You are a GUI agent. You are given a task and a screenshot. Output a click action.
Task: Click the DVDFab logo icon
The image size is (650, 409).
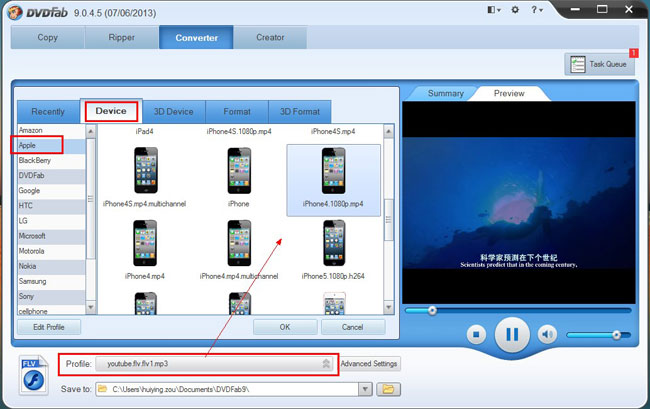click(x=15, y=12)
